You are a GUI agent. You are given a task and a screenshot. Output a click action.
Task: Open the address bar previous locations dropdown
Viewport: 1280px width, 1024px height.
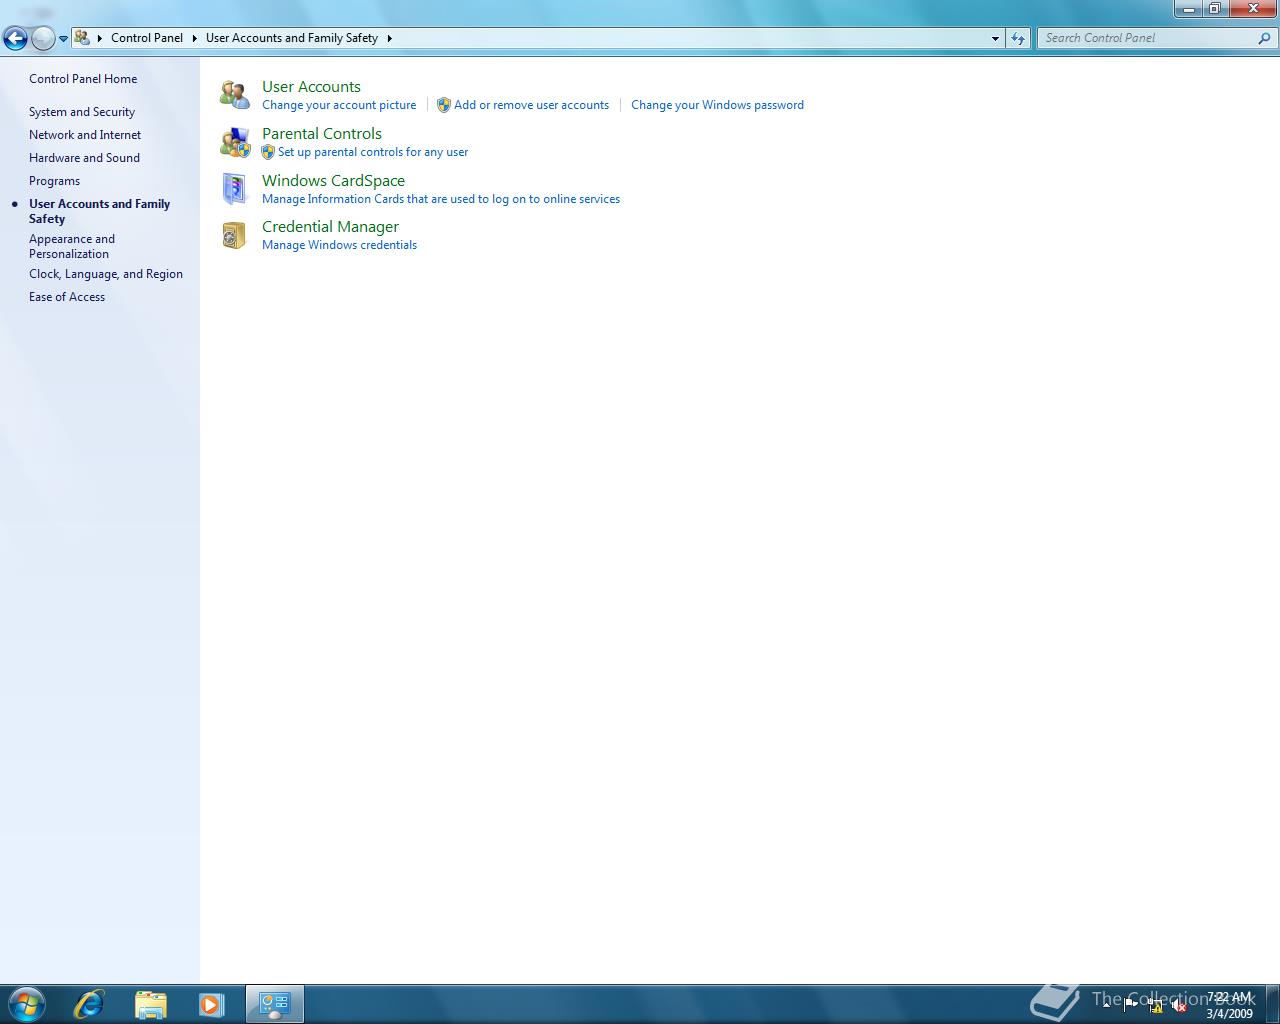[995, 38]
